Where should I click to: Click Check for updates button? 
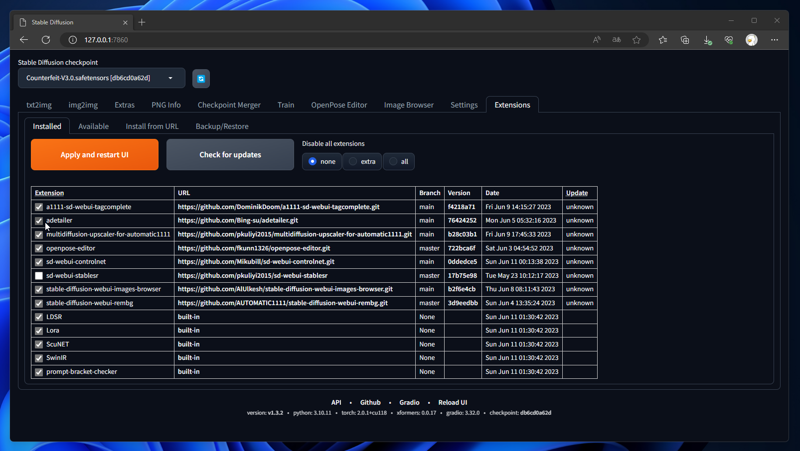pos(230,155)
